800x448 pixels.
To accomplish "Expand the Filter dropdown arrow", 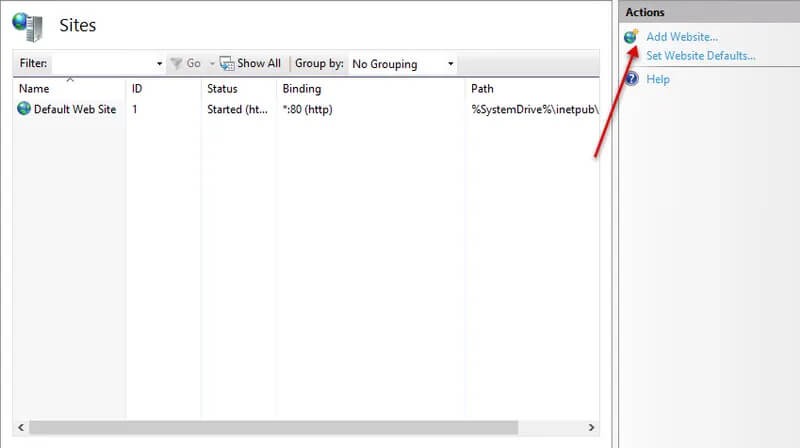I will pyautogui.click(x=159, y=64).
